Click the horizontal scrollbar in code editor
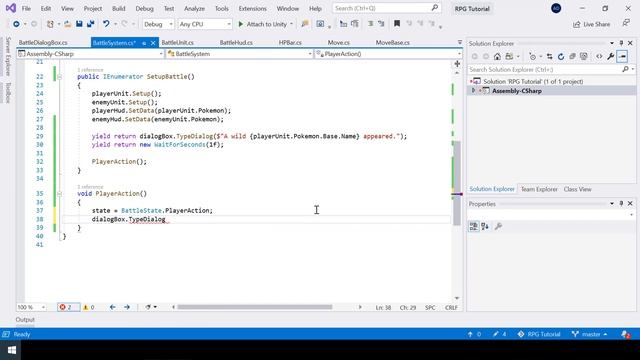The image size is (640, 360). [254, 307]
